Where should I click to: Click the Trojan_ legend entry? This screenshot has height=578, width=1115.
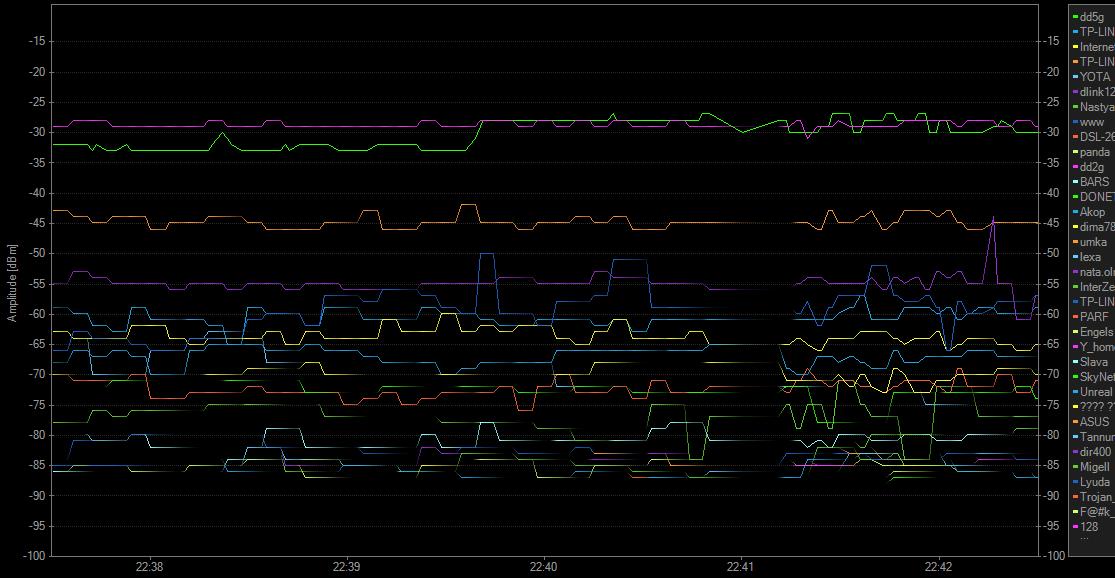tap(1094, 497)
